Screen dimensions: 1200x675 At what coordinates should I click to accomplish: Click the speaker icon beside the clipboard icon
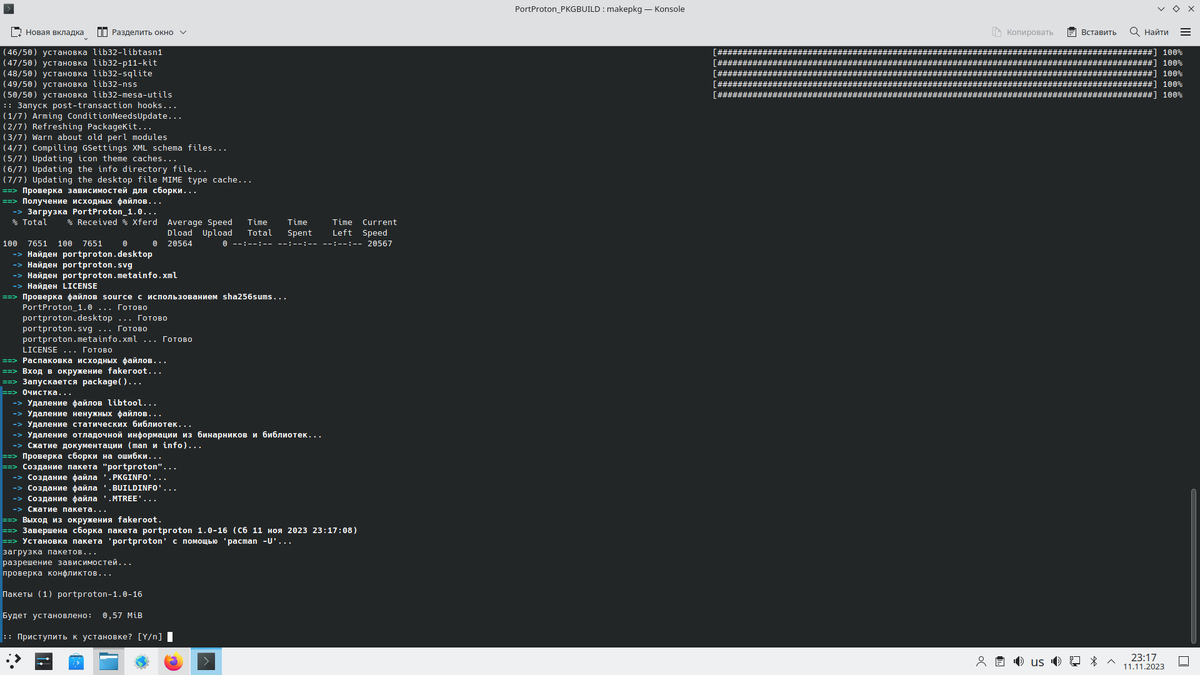pyautogui.click(x=1018, y=662)
